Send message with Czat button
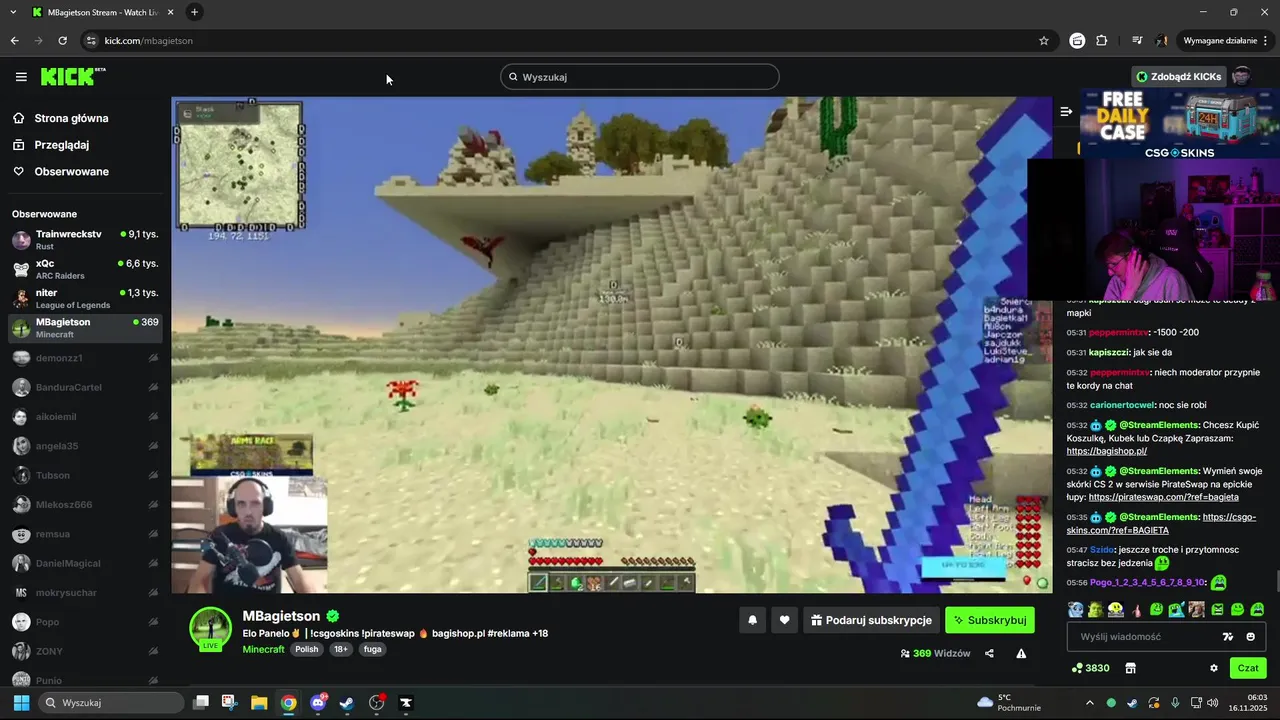The image size is (1280, 720). tap(1248, 668)
